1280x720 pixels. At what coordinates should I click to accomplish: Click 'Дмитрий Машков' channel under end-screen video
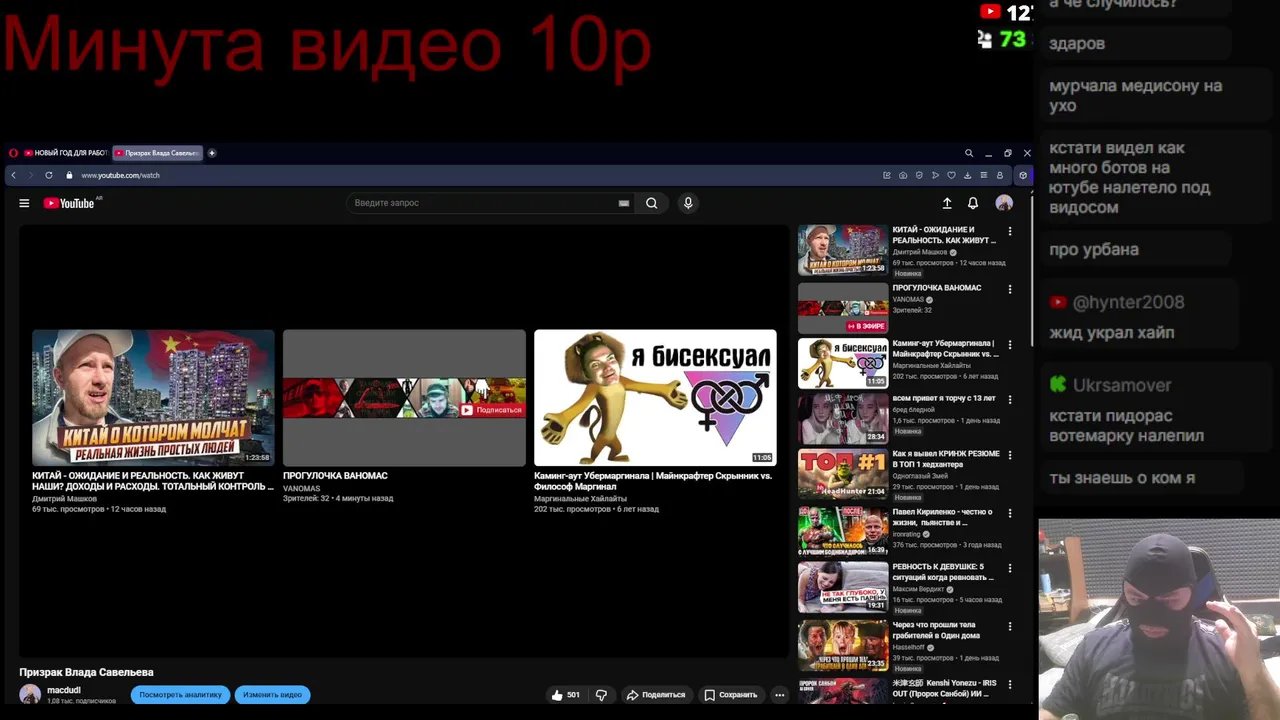64,498
